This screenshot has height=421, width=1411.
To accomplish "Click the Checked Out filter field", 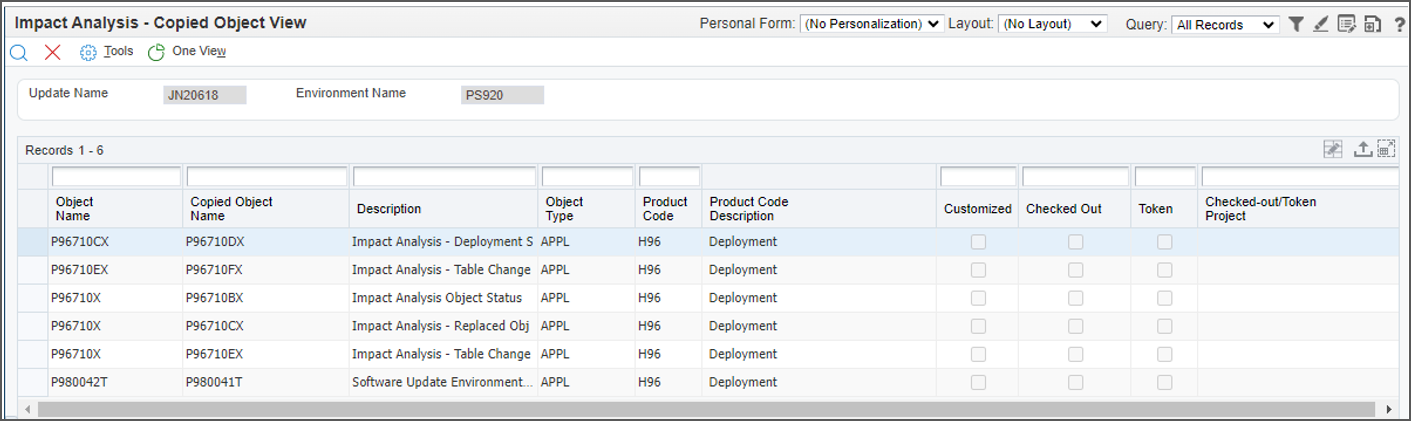I will click(1075, 177).
